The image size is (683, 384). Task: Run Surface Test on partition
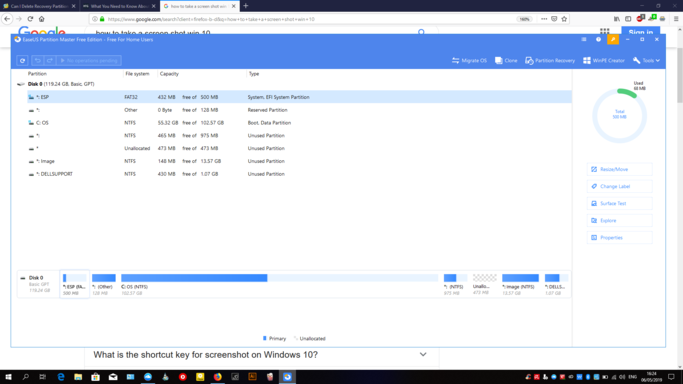(619, 203)
